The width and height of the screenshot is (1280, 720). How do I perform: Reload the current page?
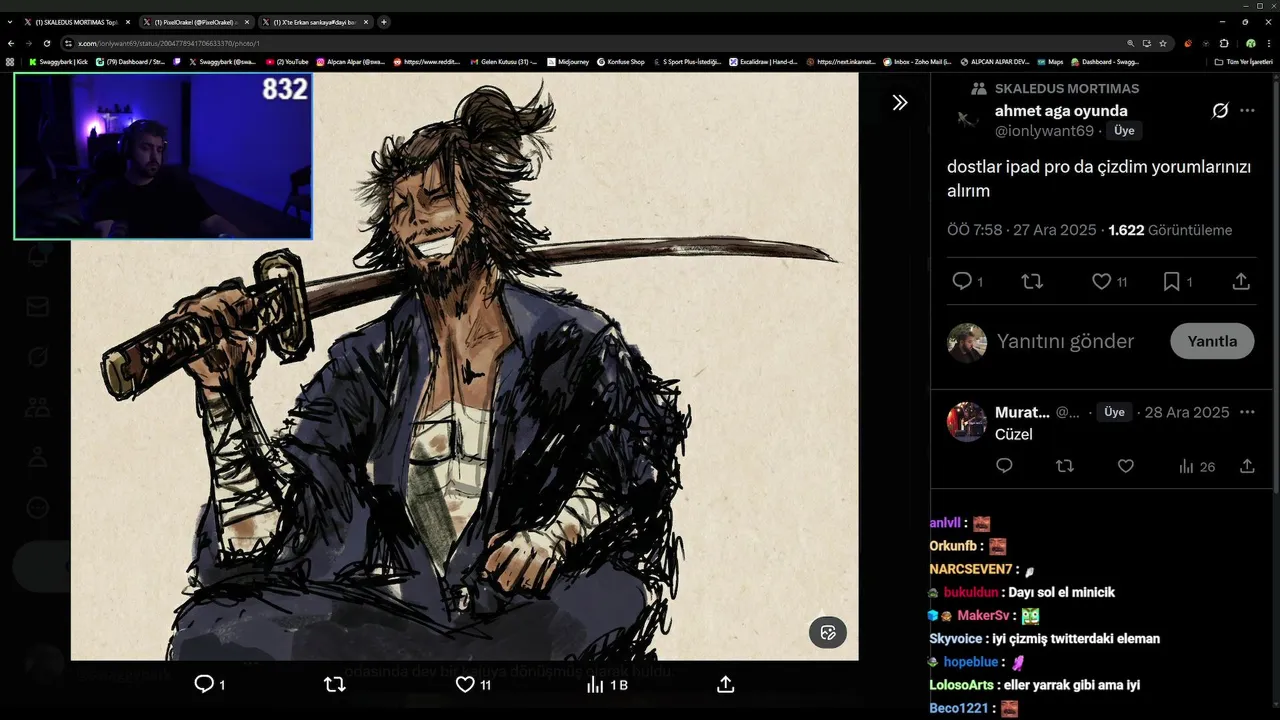(x=47, y=43)
